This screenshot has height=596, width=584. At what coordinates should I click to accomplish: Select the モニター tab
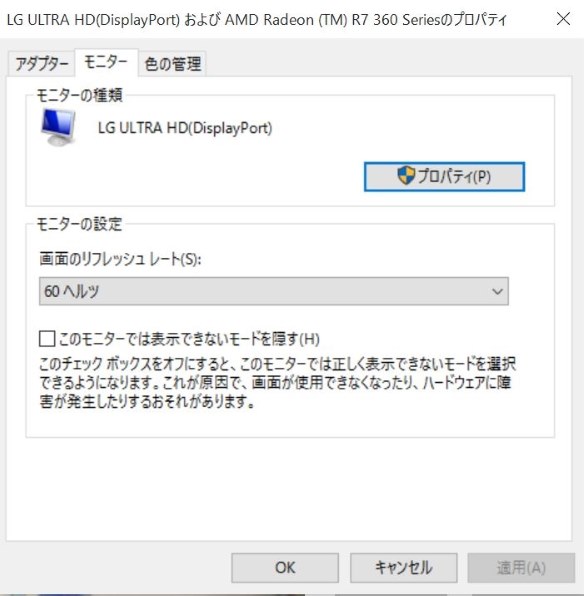tap(106, 62)
